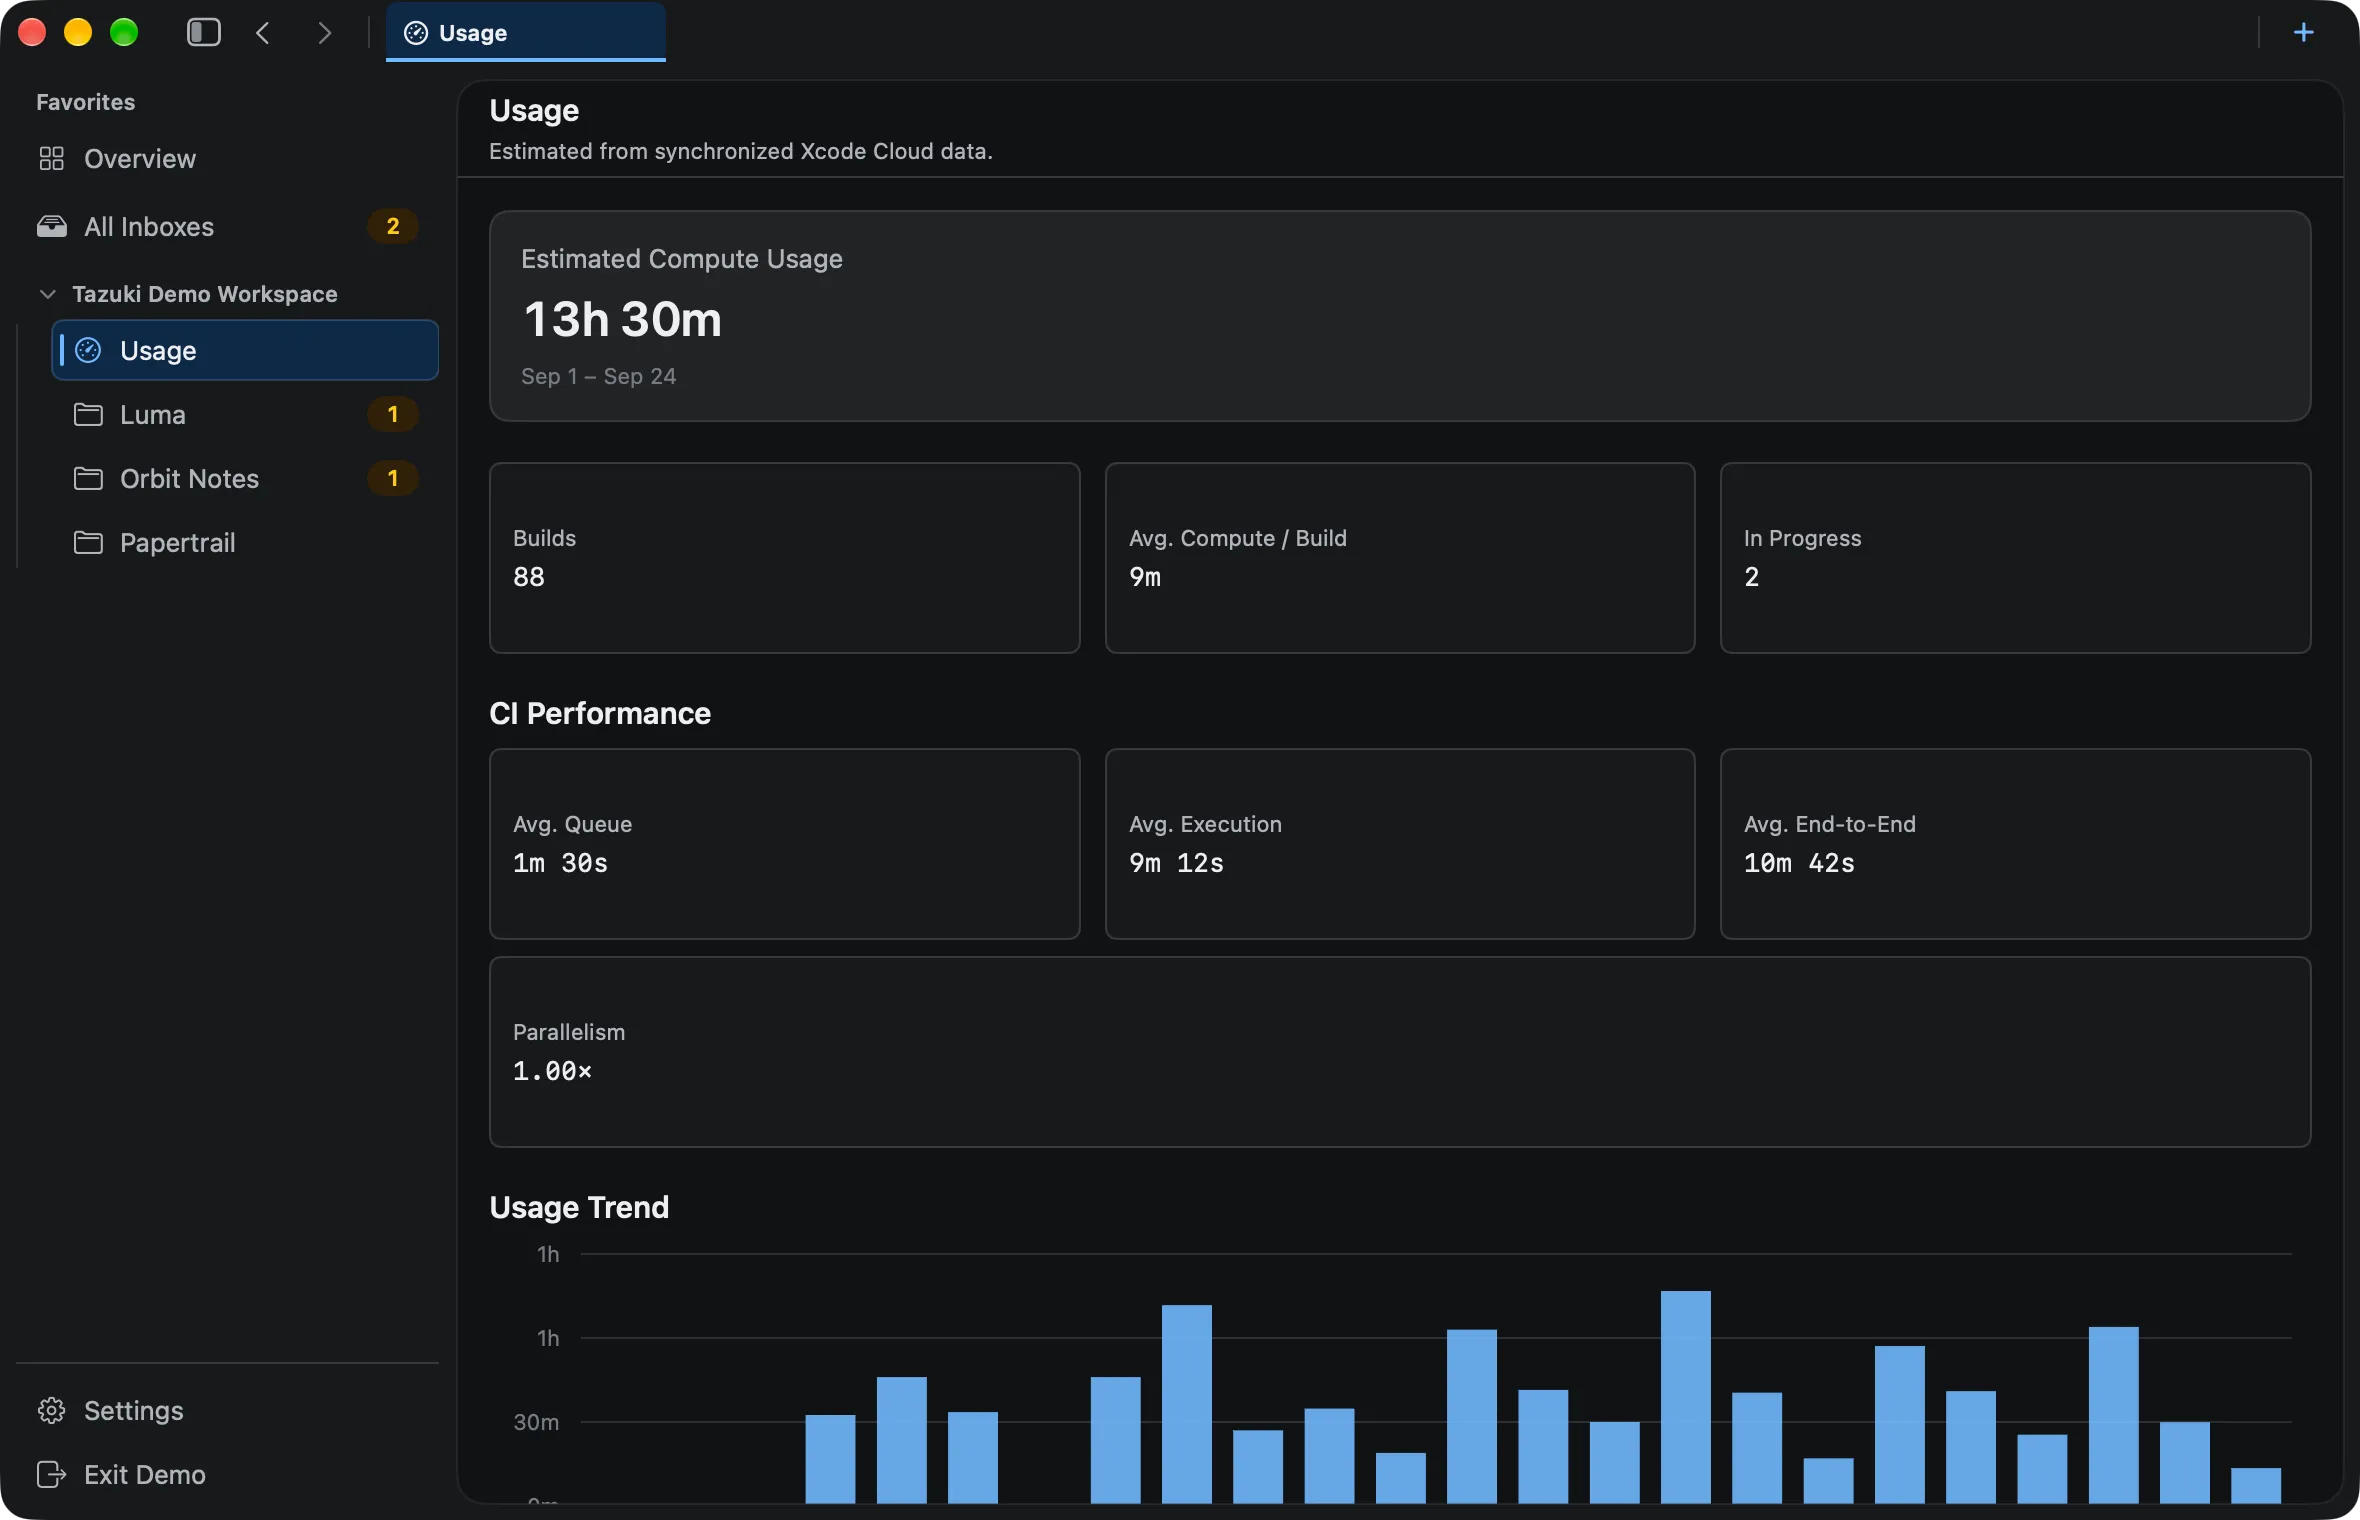Click the gauge icon in Usage tab

(x=416, y=33)
